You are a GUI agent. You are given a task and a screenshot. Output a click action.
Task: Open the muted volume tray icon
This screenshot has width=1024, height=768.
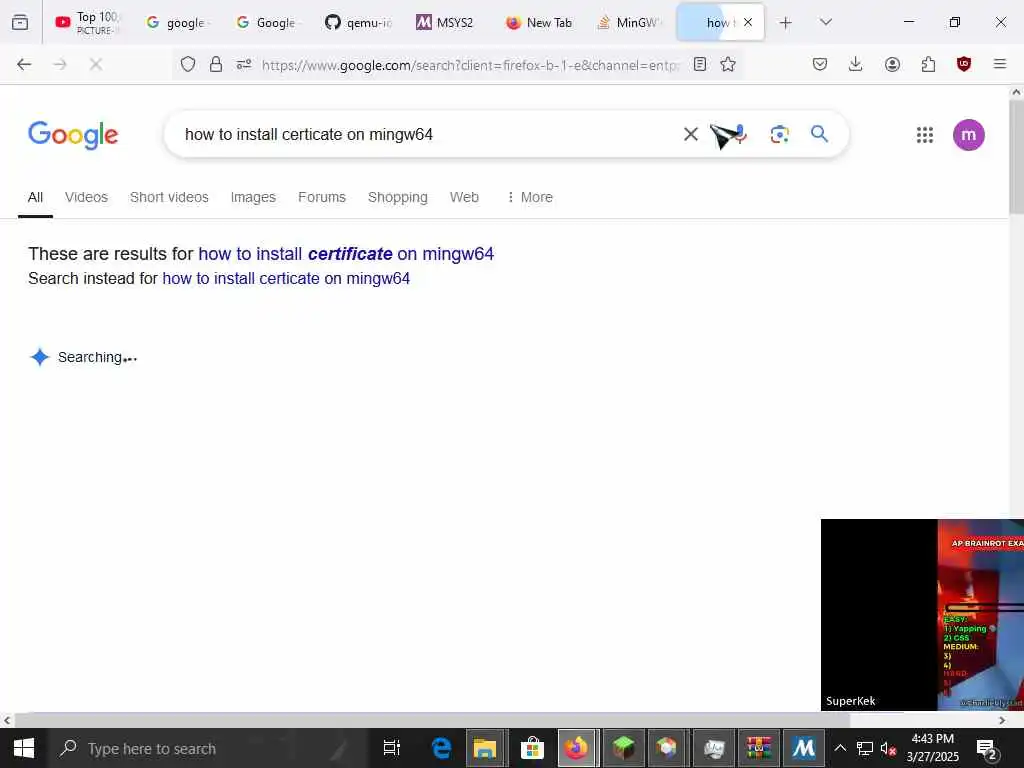[888, 748]
